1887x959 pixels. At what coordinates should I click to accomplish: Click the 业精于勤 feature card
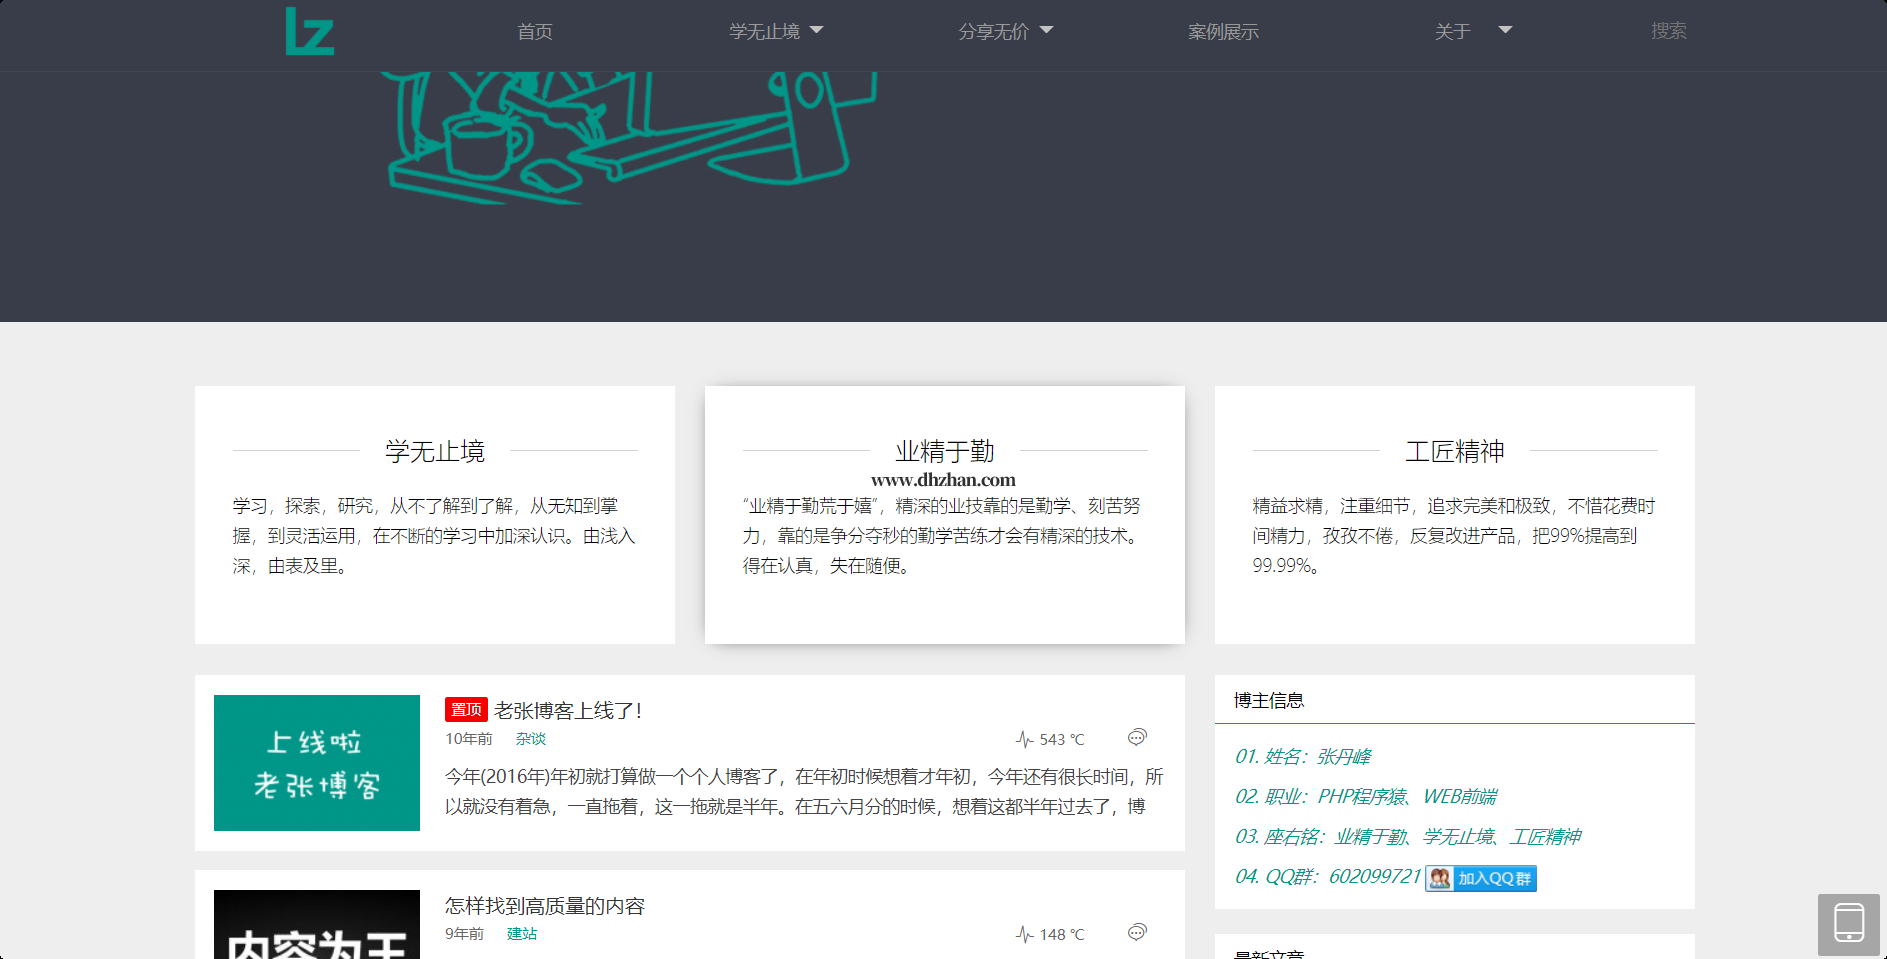(x=944, y=514)
